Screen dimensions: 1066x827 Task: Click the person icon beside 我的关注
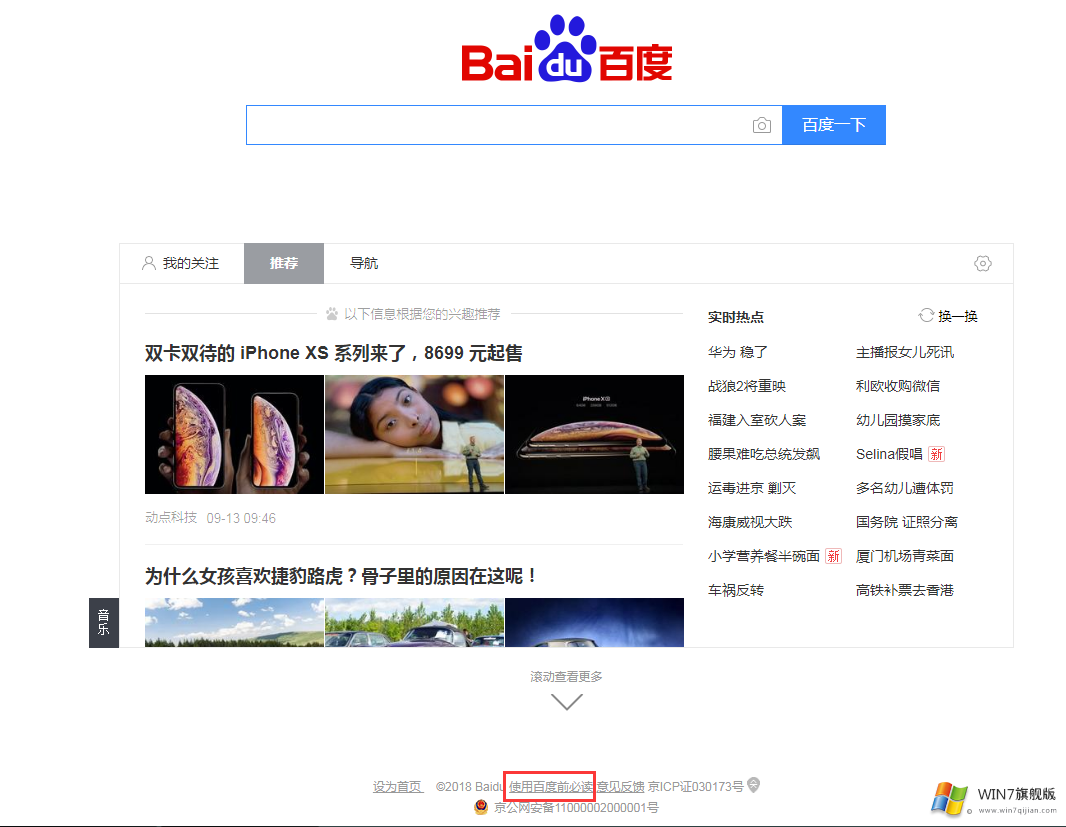click(148, 263)
